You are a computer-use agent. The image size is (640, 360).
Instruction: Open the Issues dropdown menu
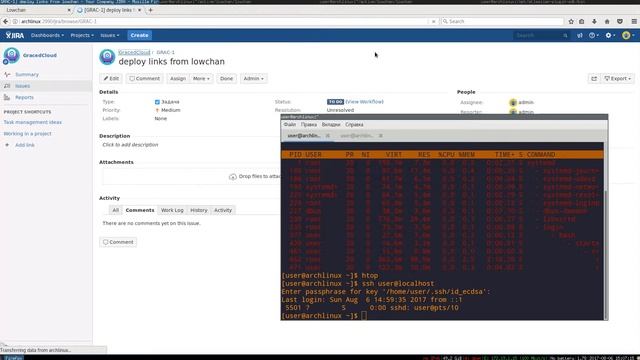point(110,36)
